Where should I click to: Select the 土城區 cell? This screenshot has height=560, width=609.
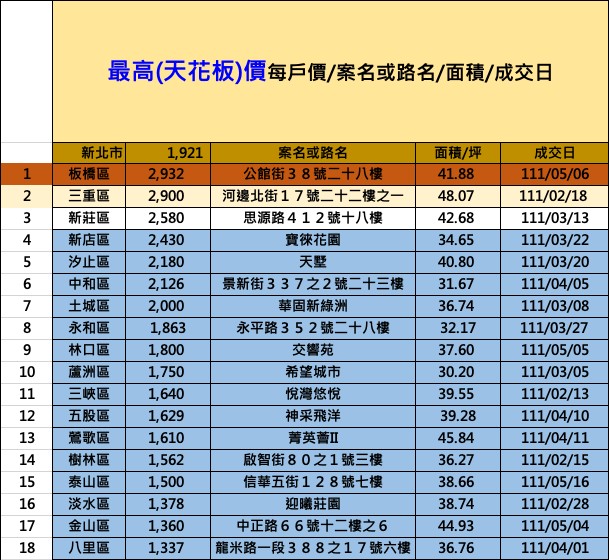pos(89,306)
